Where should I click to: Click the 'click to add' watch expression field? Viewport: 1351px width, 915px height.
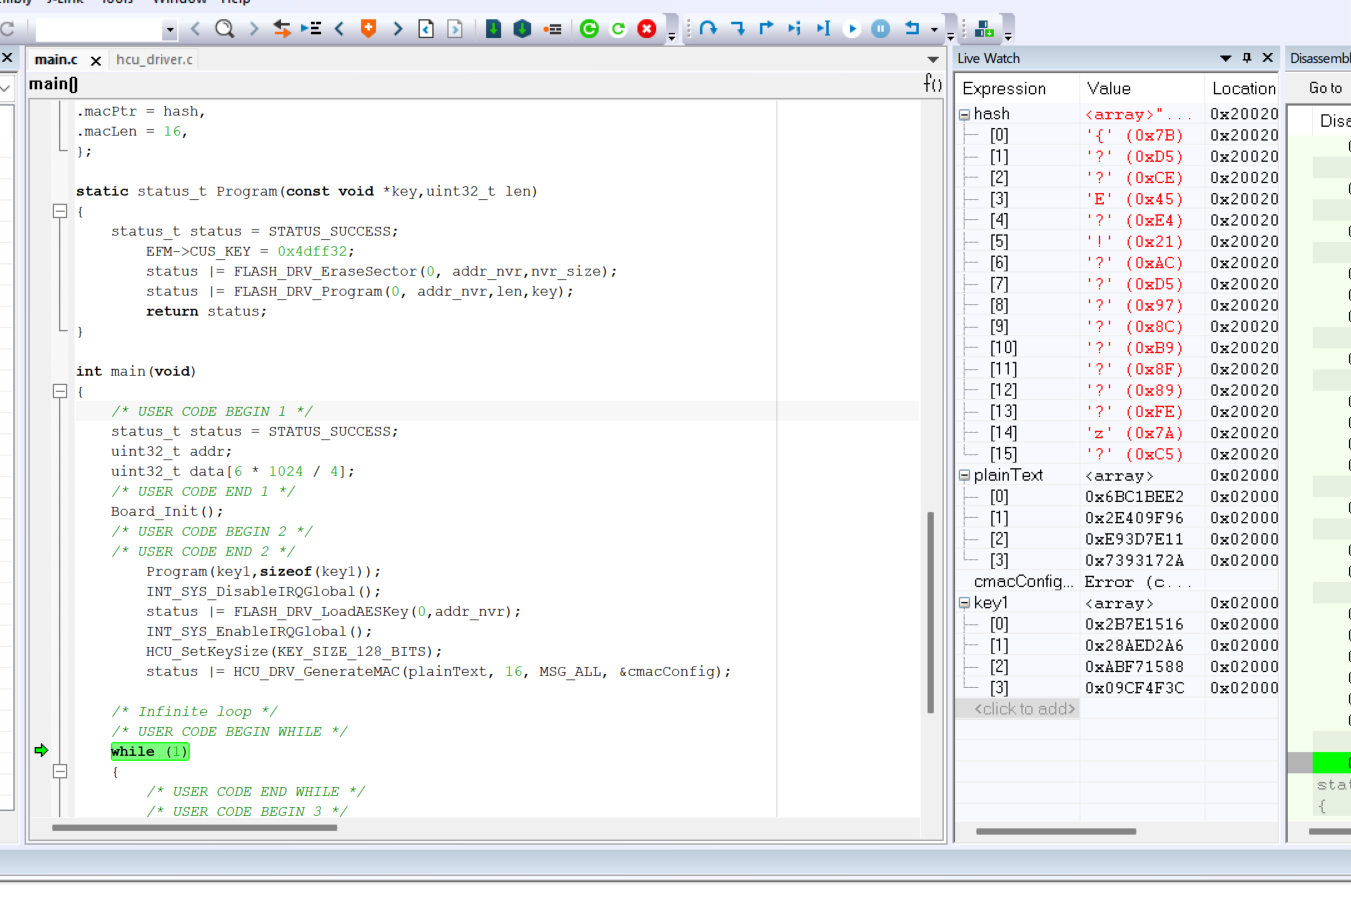pos(1025,709)
